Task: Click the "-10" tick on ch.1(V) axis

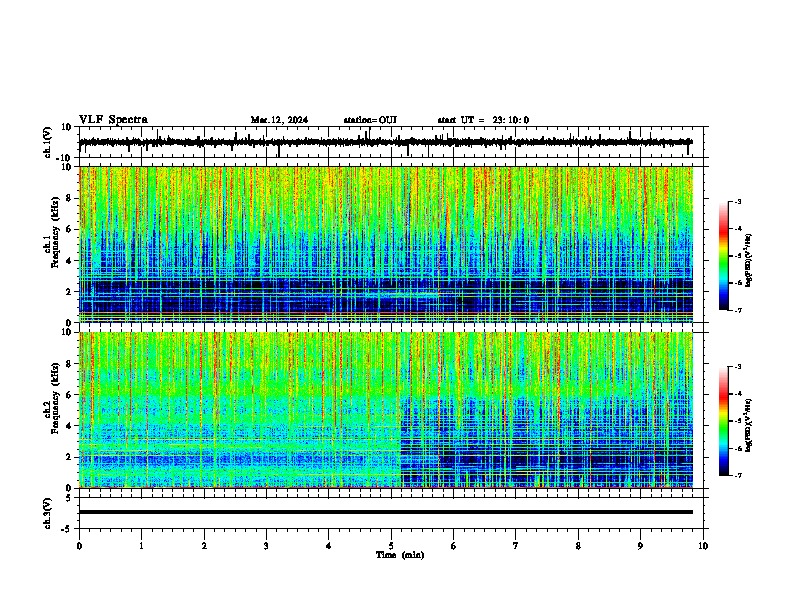Action: (64, 158)
